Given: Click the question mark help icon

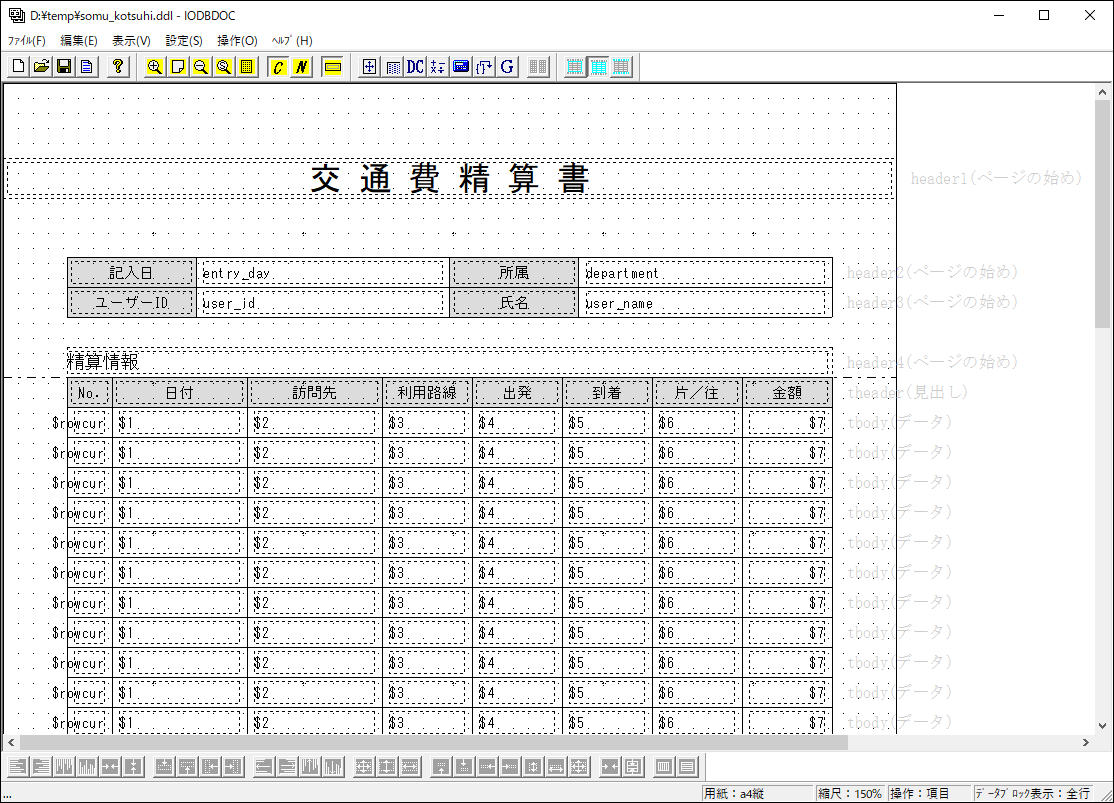Looking at the screenshot, I should pos(118,67).
